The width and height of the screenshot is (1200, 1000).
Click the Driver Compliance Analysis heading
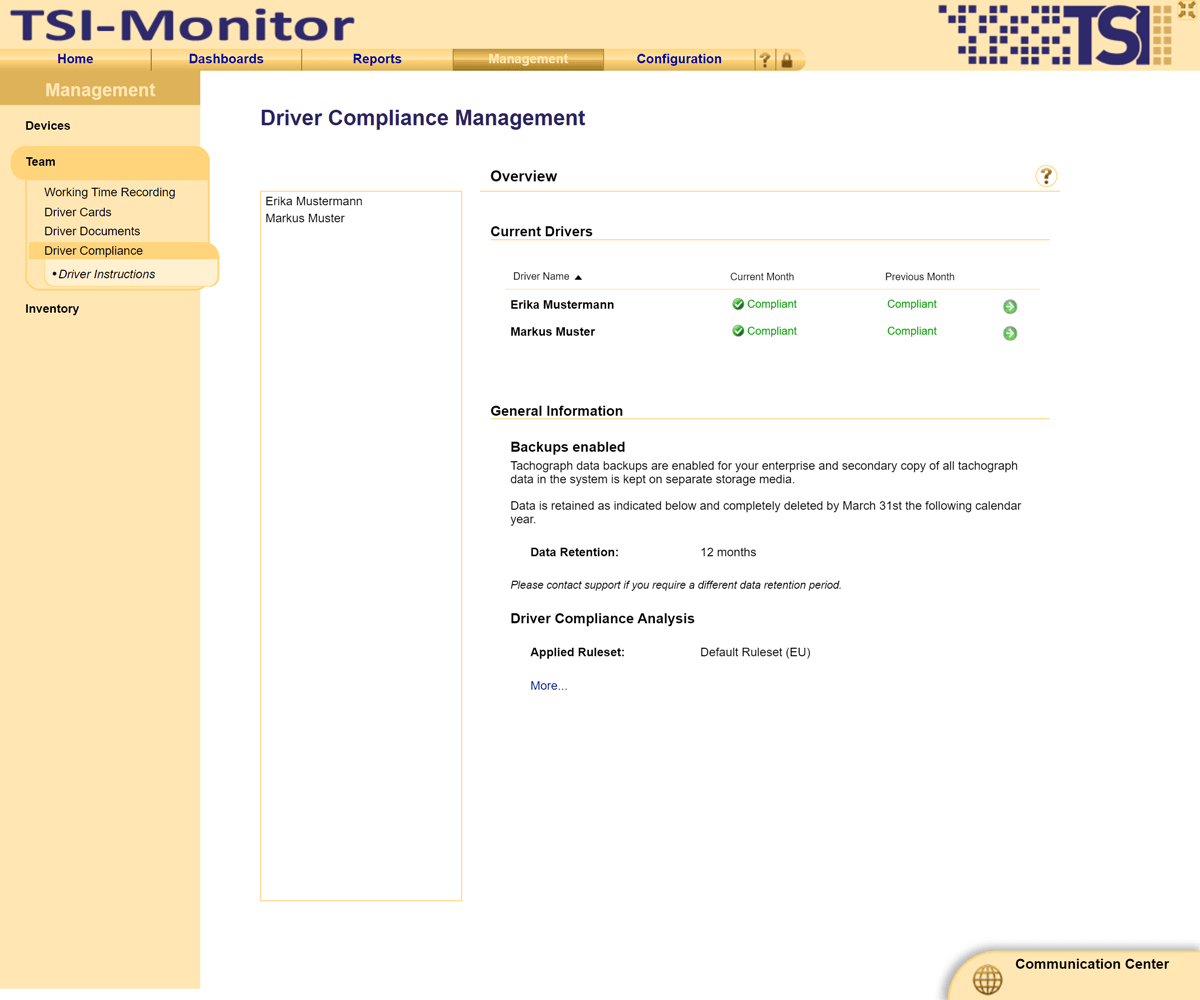pyautogui.click(x=602, y=618)
